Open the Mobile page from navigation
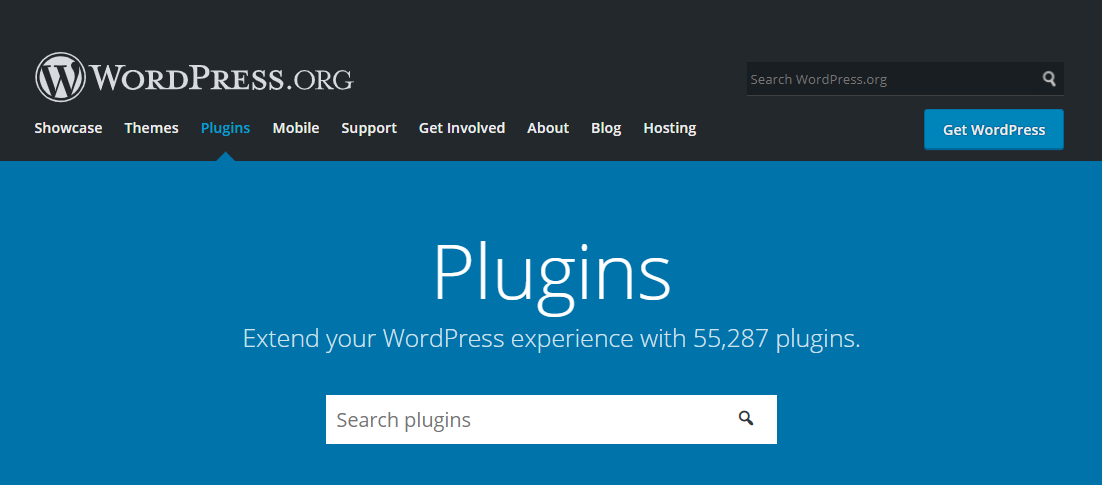Viewport: 1102px width, 485px height. click(295, 128)
